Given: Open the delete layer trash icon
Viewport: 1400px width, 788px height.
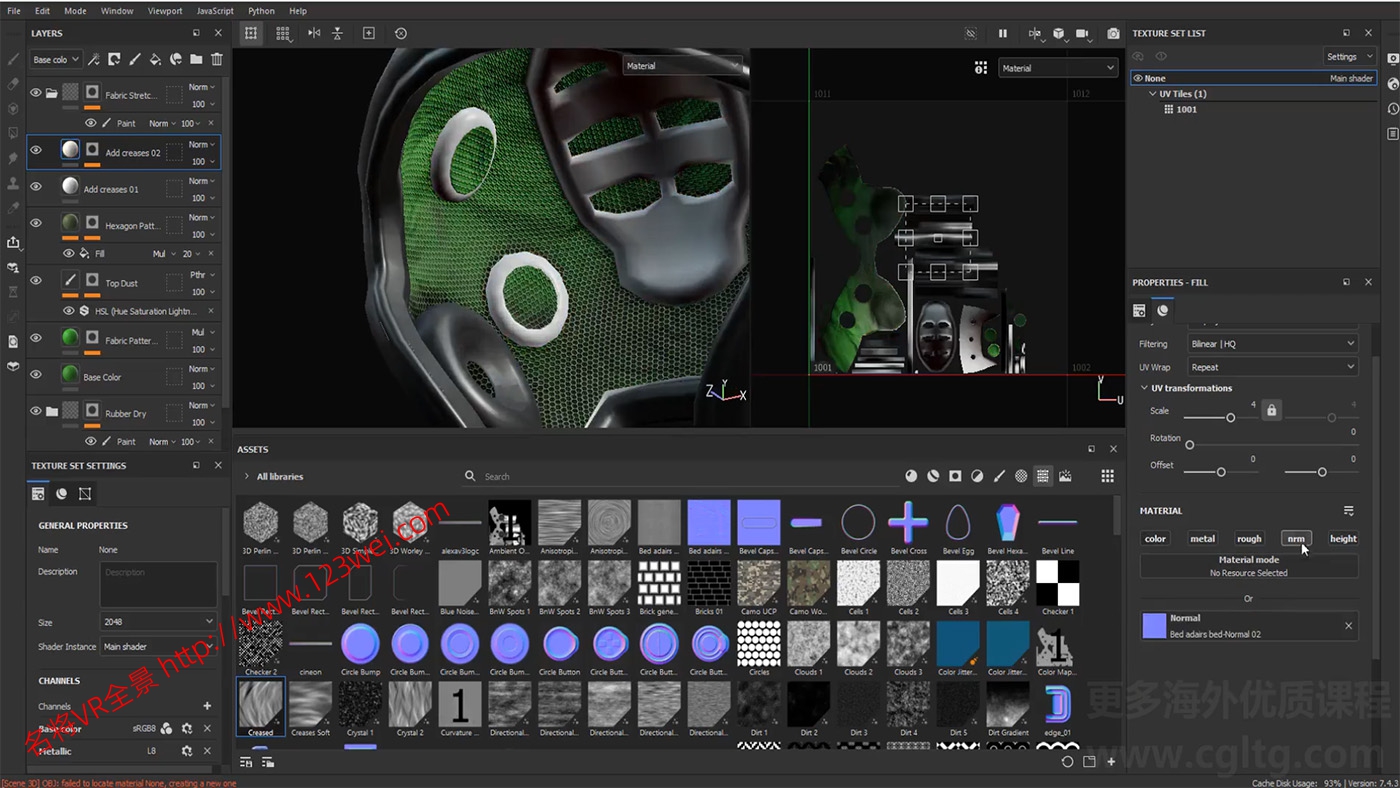Looking at the screenshot, I should [x=216, y=60].
